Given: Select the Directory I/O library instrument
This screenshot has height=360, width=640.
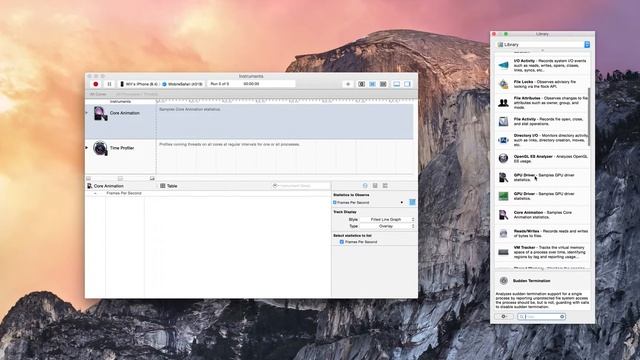Looking at the screenshot, I should coord(542,140).
